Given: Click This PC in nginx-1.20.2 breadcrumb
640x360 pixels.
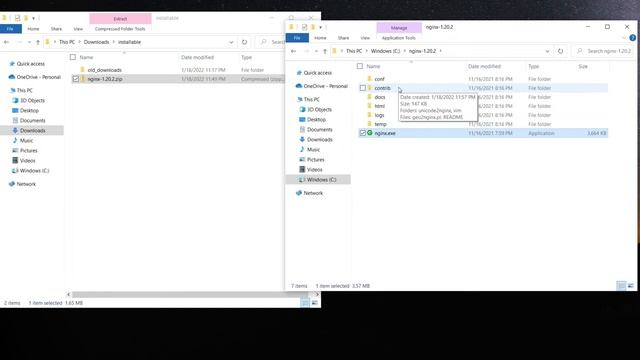Looking at the screenshot, I should (x=354, y=51).
